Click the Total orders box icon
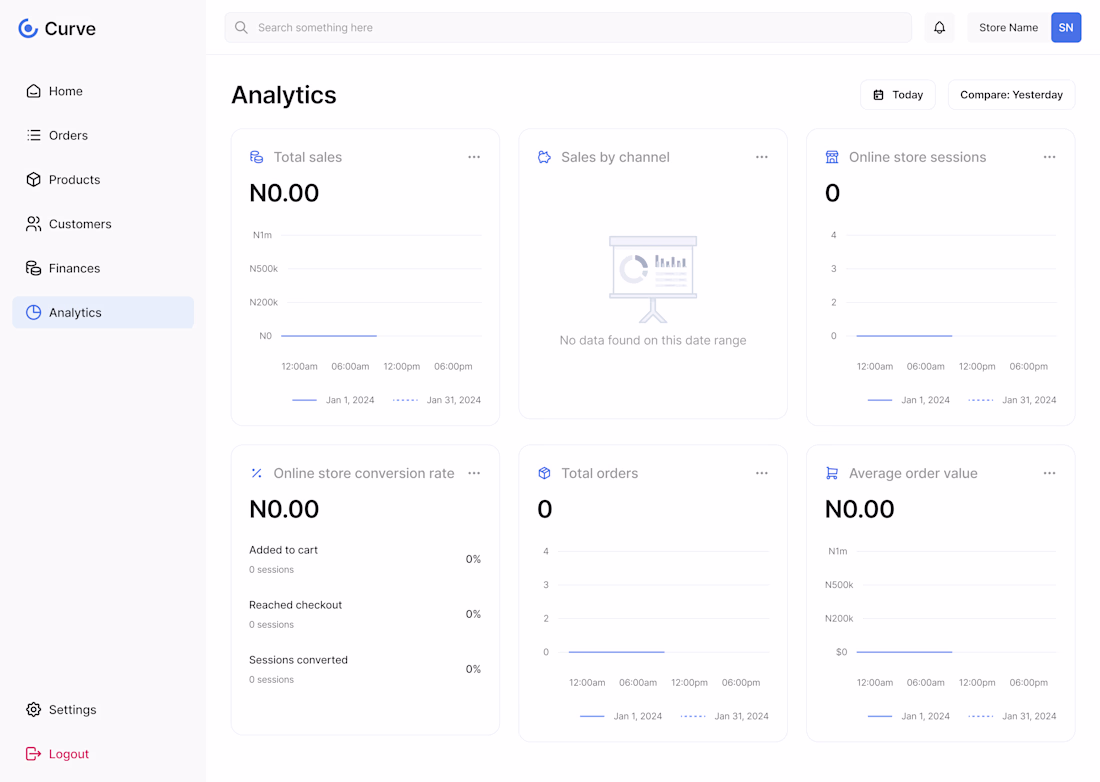The image size is (1100, 782). tap(544, 473)
